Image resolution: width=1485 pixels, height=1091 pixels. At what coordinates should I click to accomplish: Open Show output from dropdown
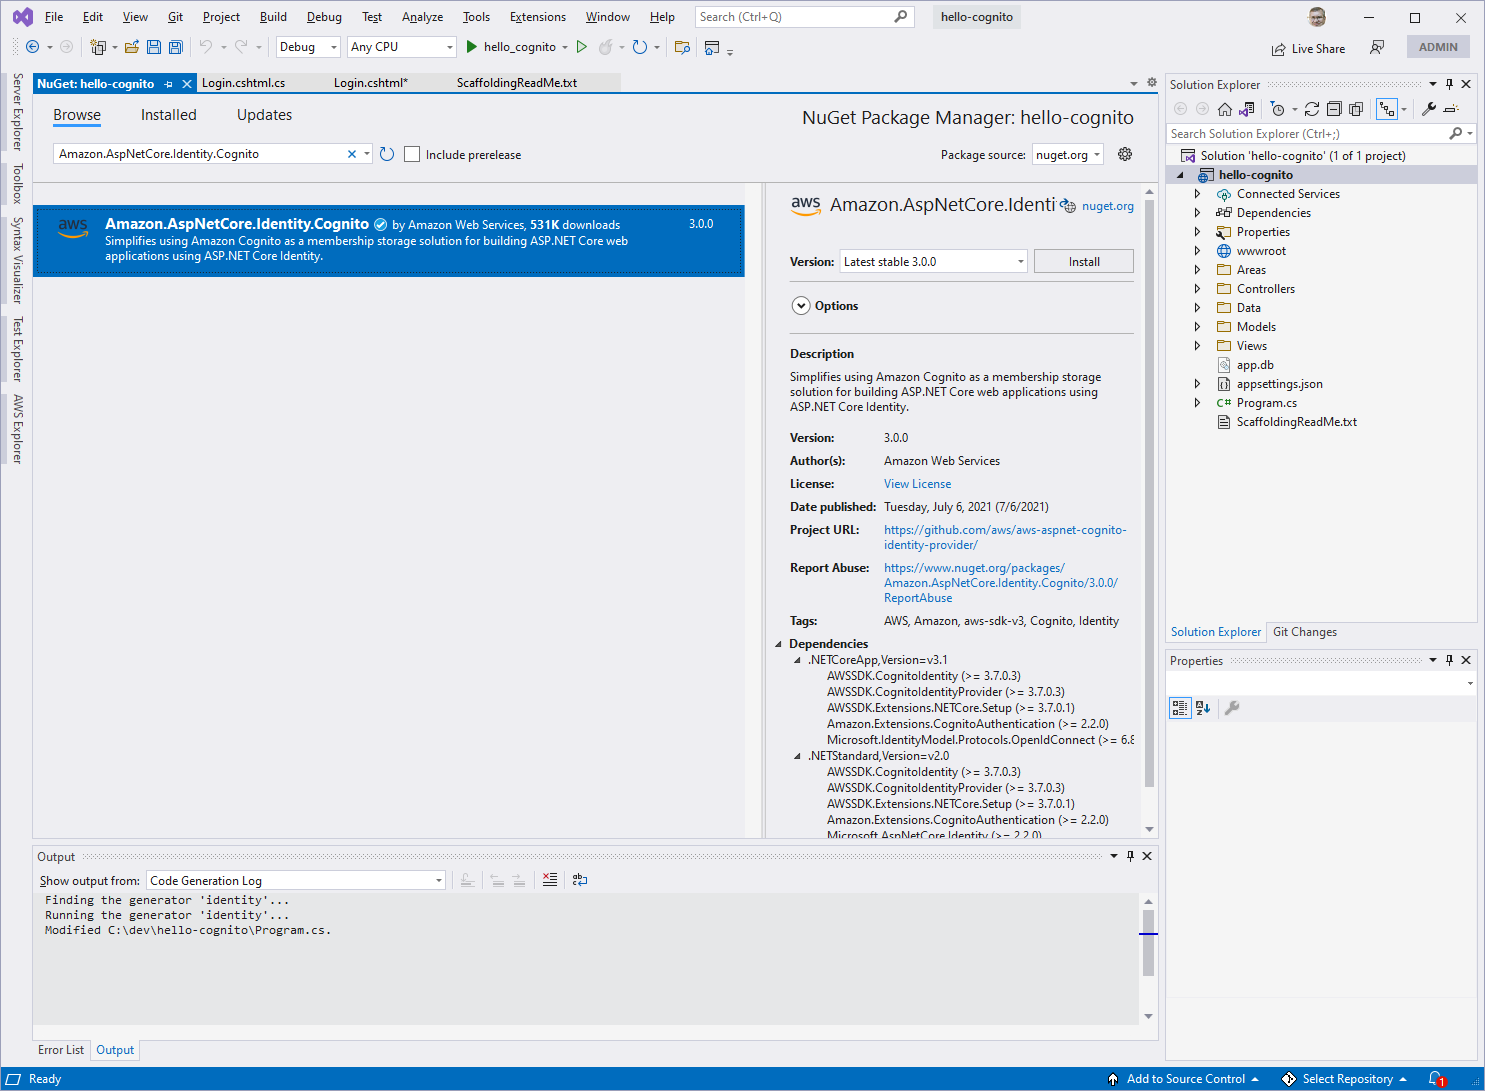pyautogui.click(x=296, y=881)
